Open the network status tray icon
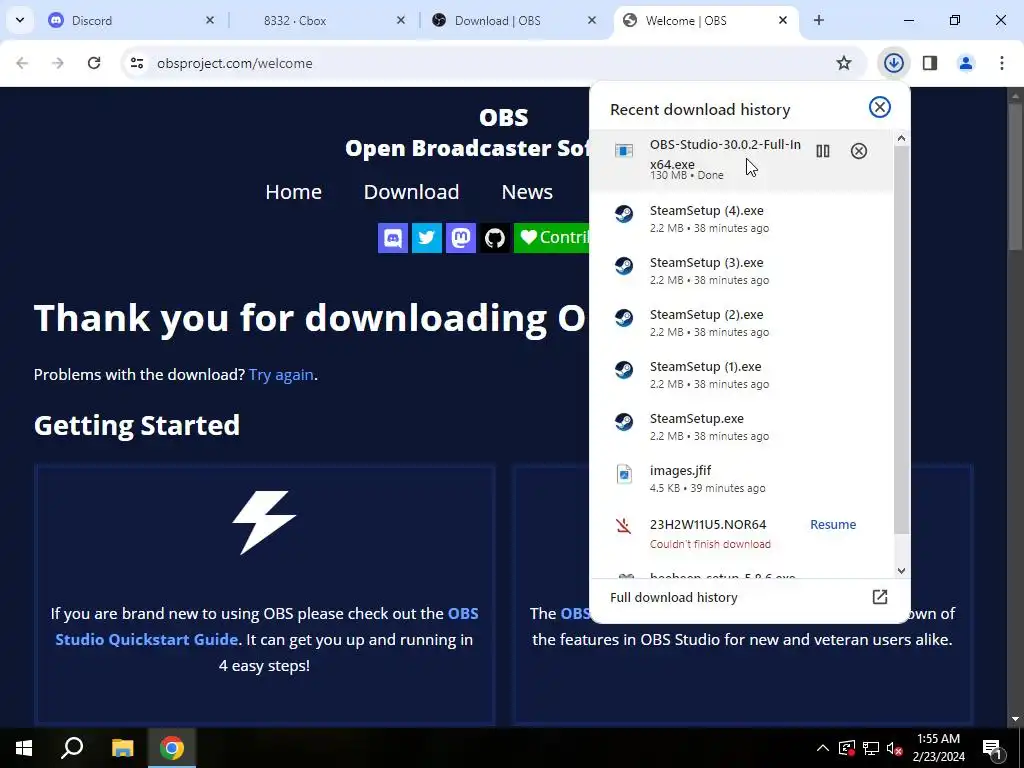The height and width of the screenshot is (768, 1024). tap(871, 748)
